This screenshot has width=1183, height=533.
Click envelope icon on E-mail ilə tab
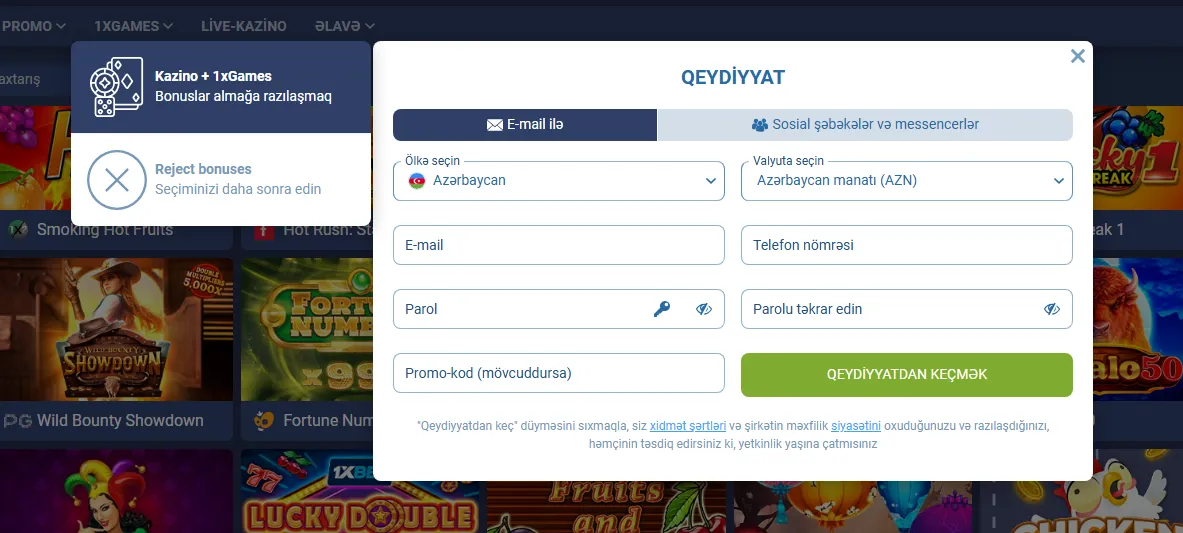pos(495,125)
